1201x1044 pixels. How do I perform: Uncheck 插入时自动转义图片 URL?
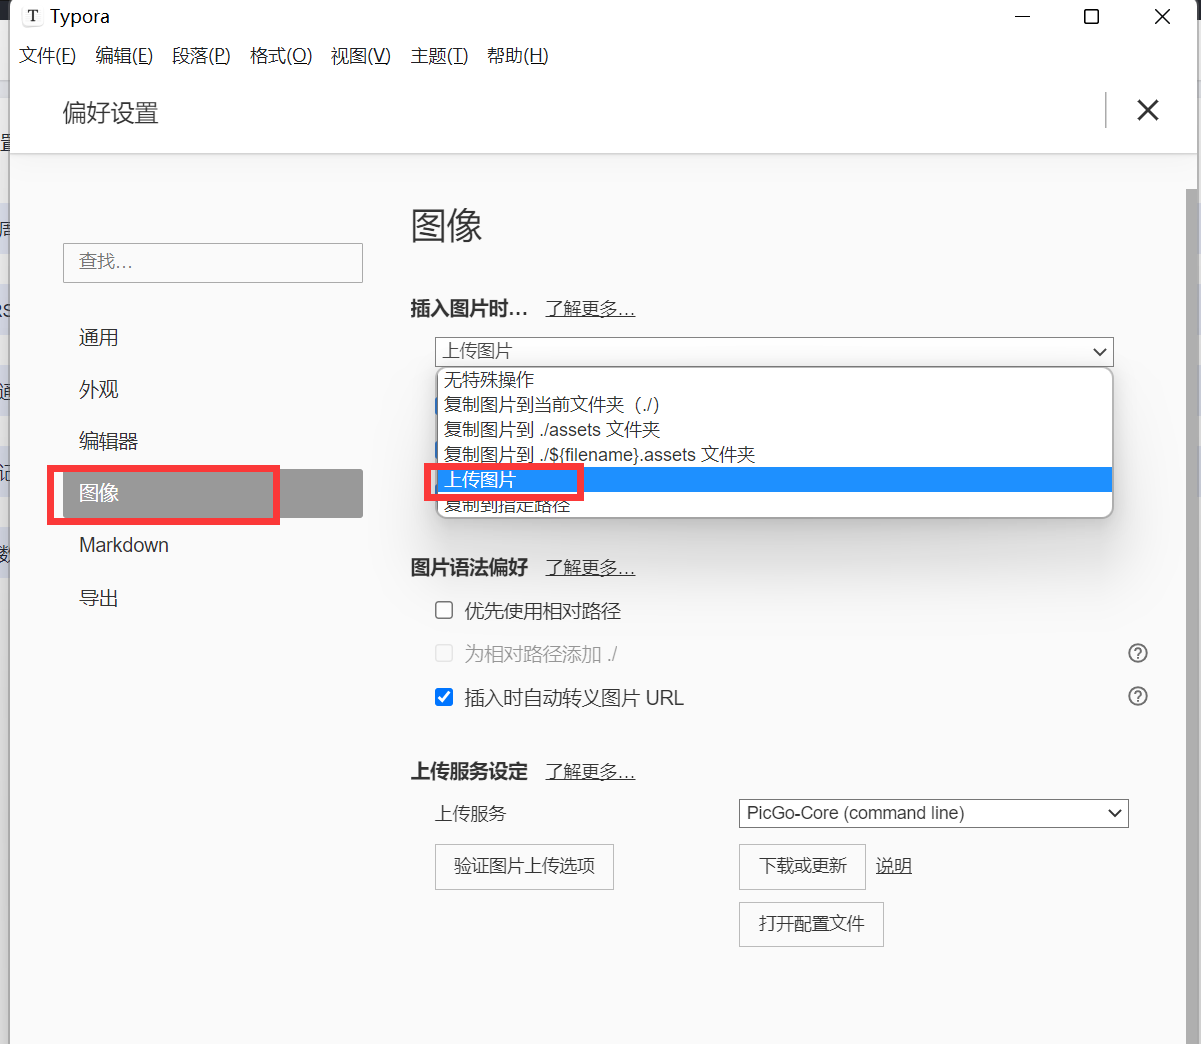click(x=444, y=697)
